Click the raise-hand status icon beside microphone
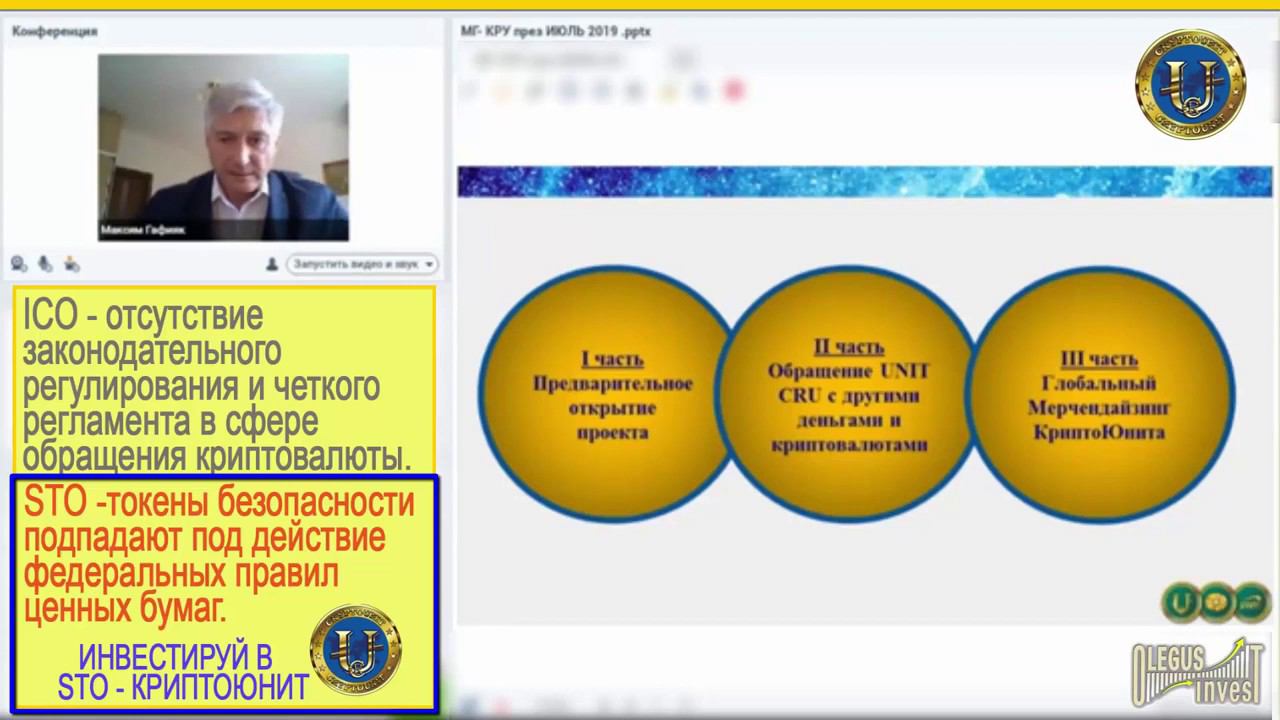The height and width of the screenshot is (720, 1280). point(71,264)
